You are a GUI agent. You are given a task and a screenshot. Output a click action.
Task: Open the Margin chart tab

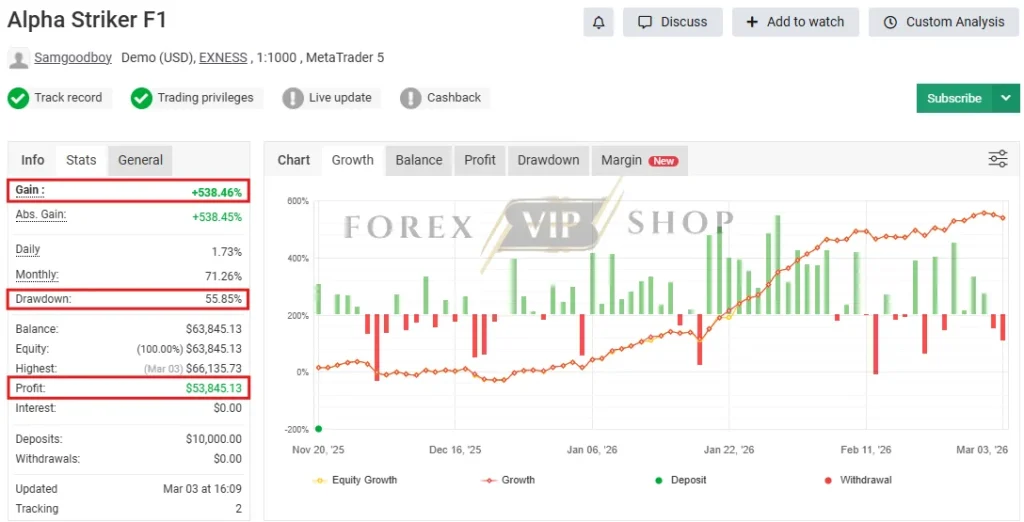[639, 160]
